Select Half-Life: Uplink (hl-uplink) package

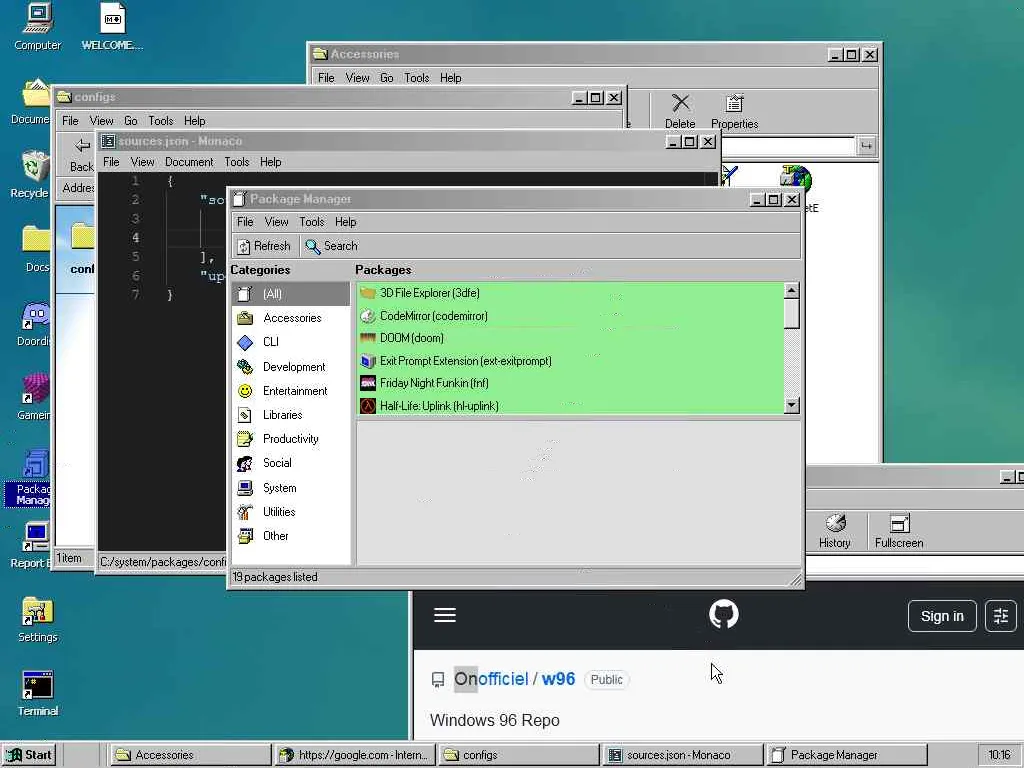[571, 406]
